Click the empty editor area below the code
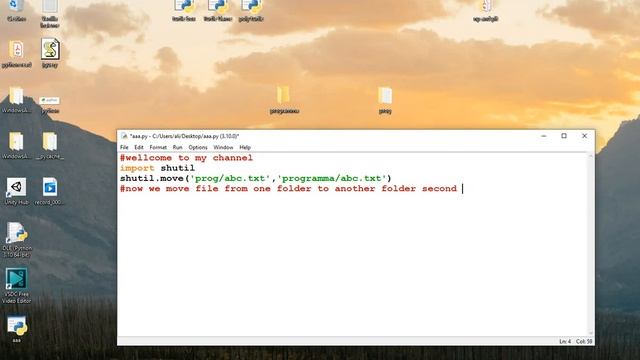The width and height of the screenshot is (640, 360). (353, 265)
